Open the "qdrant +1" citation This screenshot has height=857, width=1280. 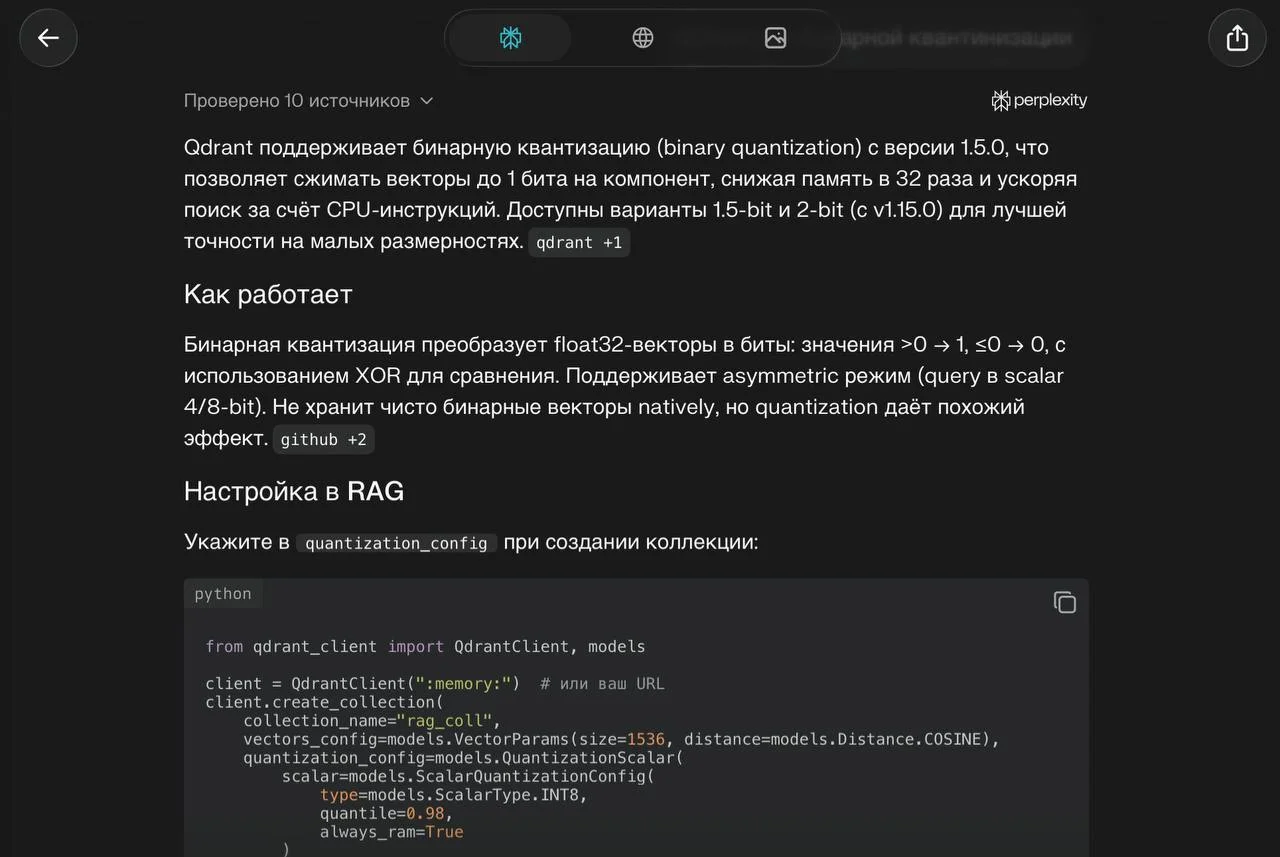pyautogui.click(x=579, y=243)
